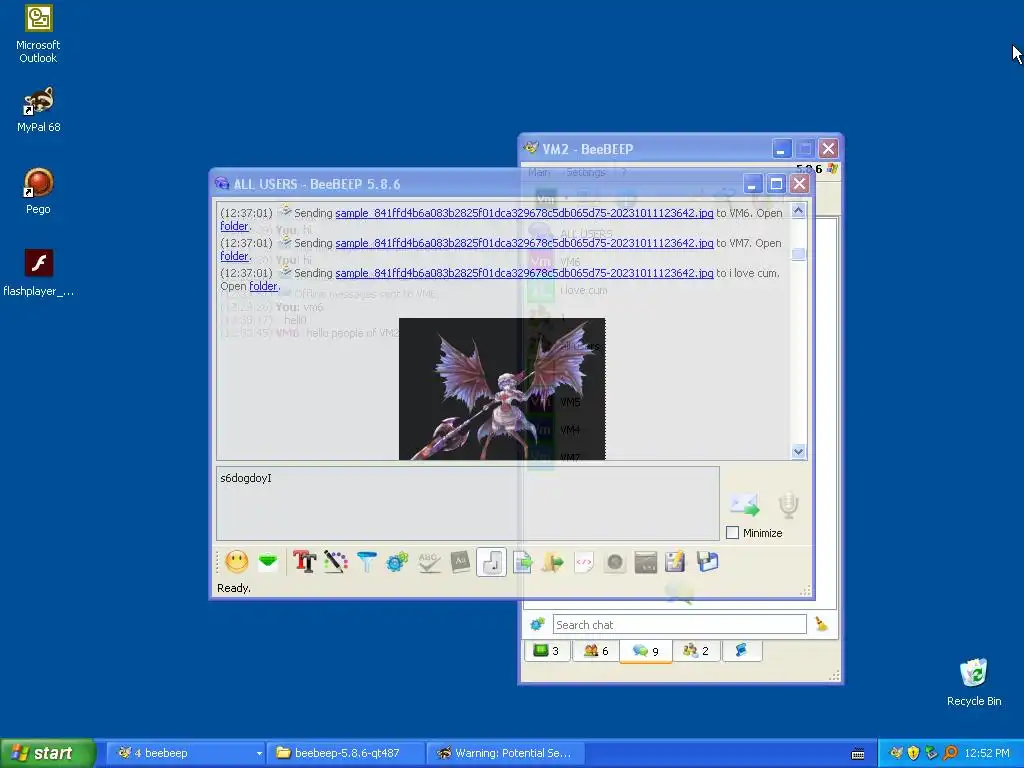Screen dimensions: 1024x768
Task: Click the magnifier tray icon
Action: point(950,753)
